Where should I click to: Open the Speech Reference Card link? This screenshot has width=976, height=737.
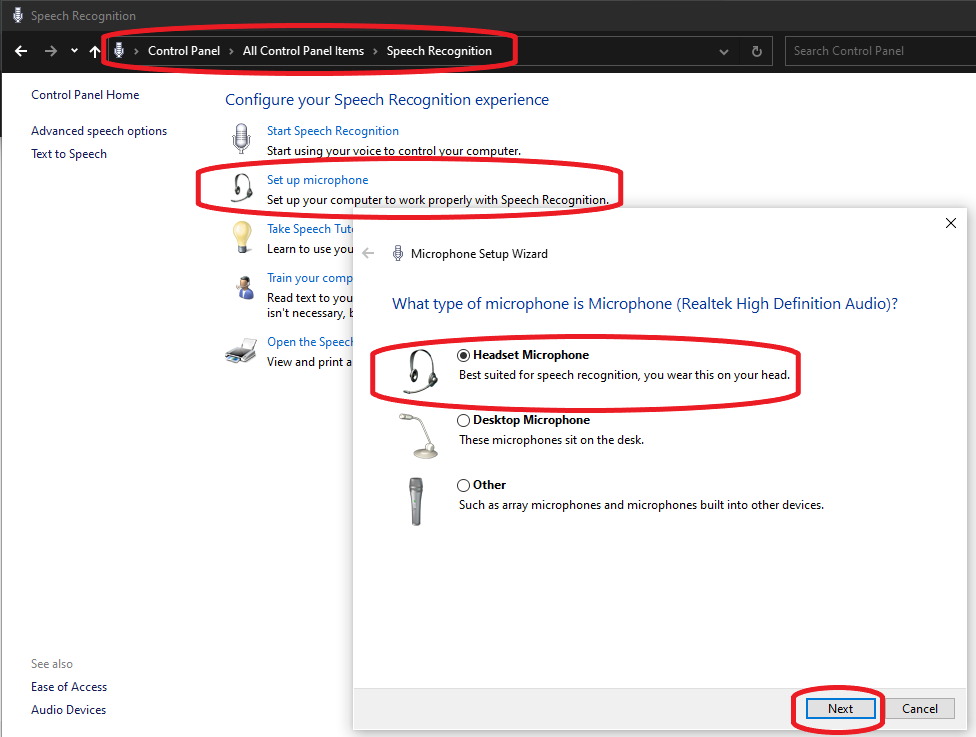click(310, 342)
